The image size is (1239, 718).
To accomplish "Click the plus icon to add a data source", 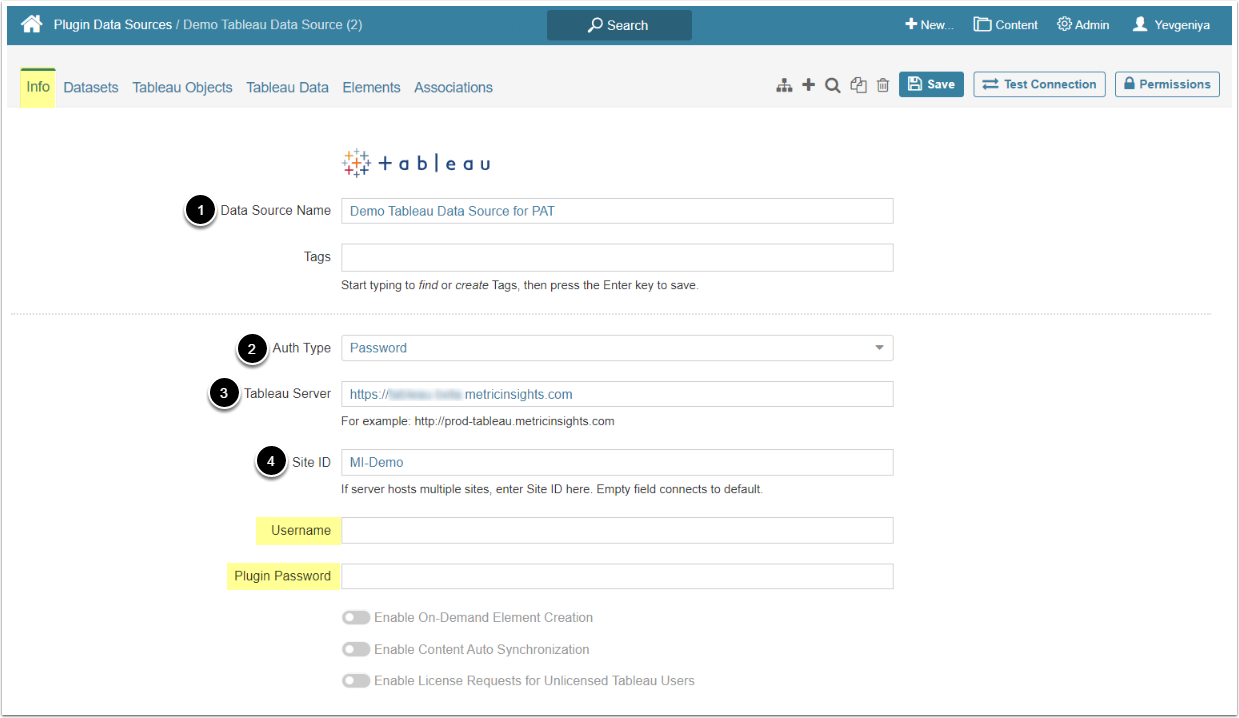I will pos(808,86).
